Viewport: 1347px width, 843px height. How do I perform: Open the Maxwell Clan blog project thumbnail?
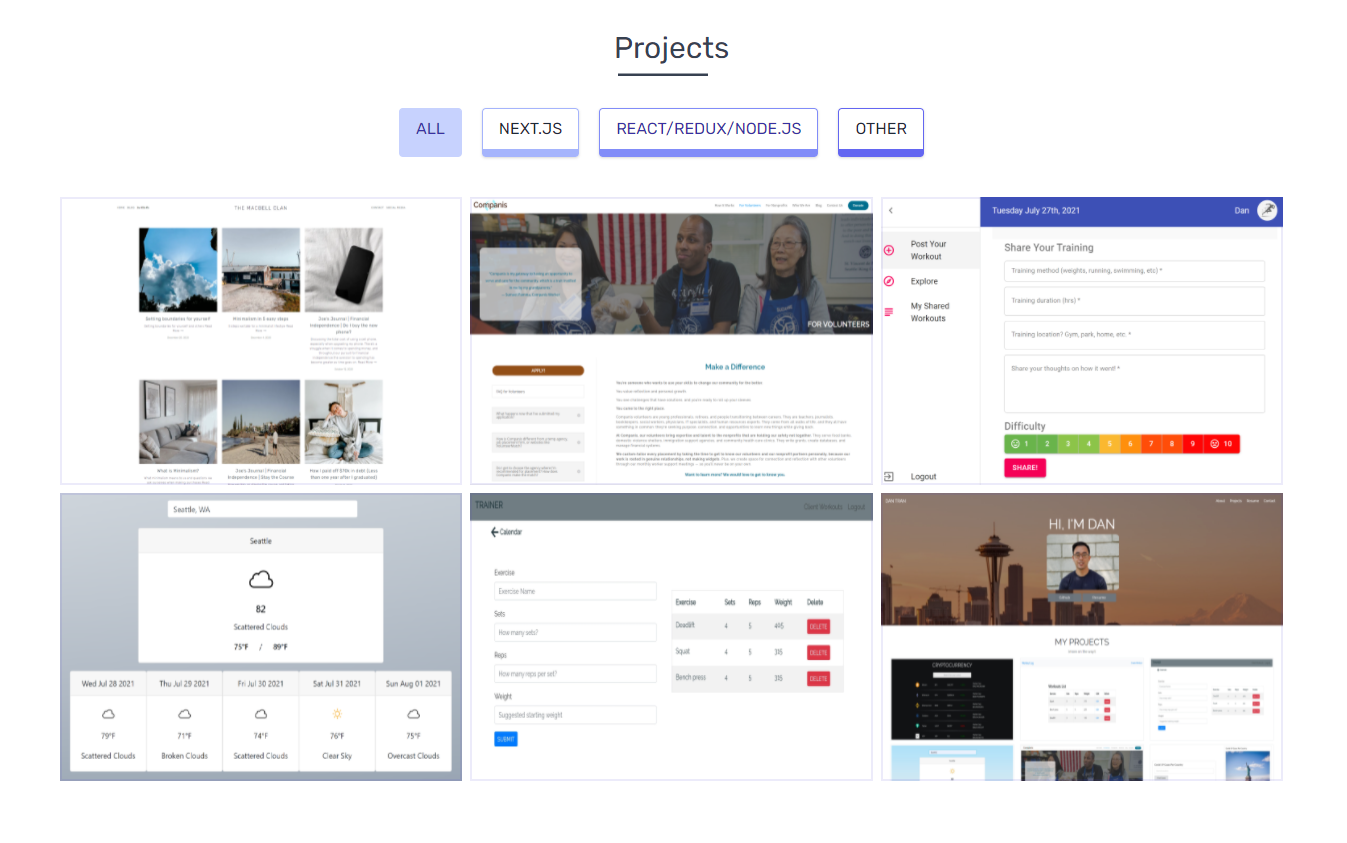point(261,340)
